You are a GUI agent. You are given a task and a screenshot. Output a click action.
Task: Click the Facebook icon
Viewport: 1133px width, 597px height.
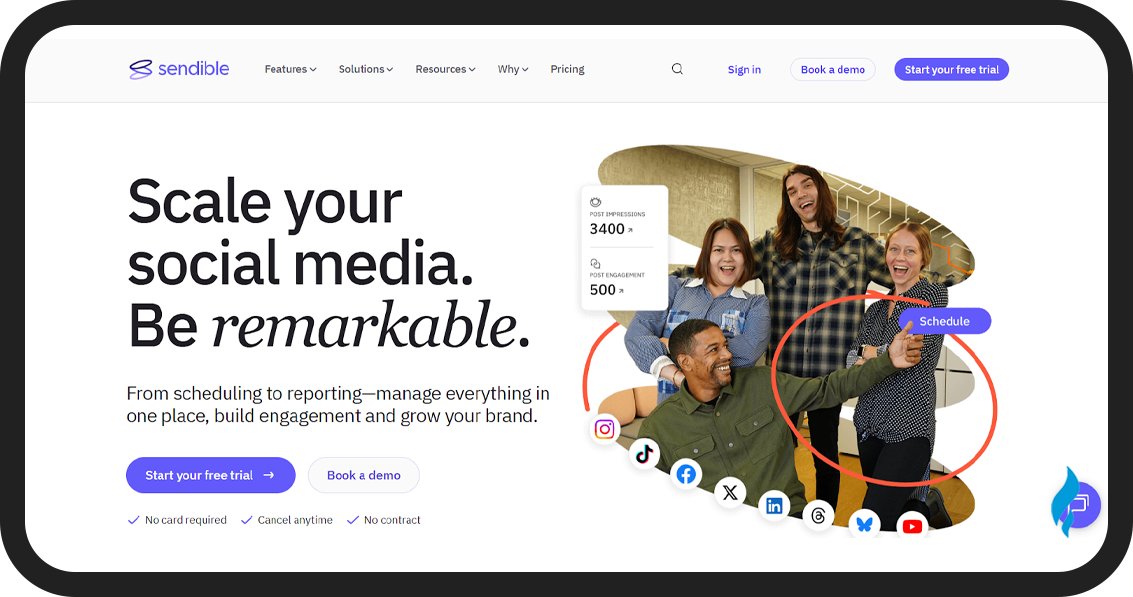click(x=686, y=474)
